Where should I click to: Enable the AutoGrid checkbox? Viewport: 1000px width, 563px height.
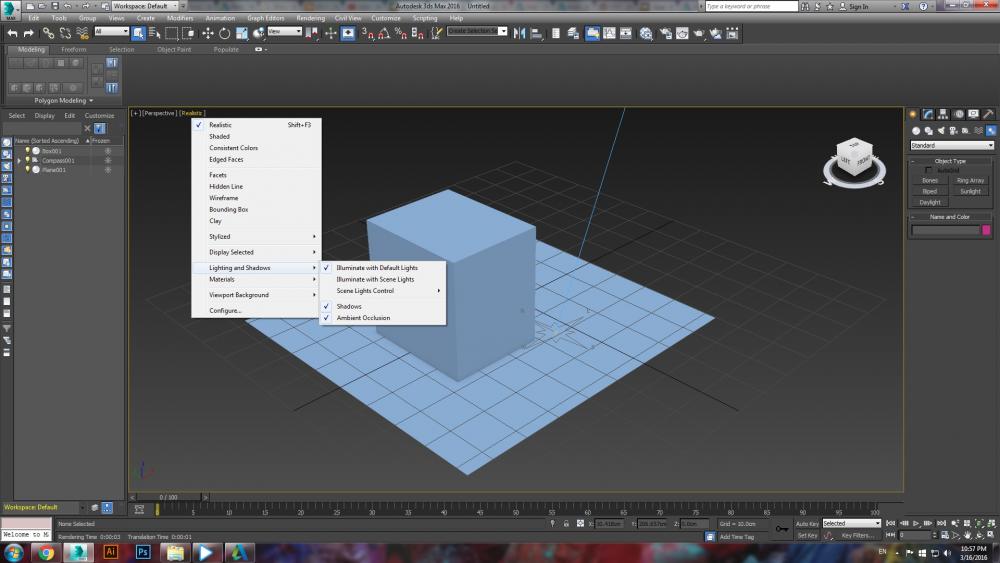tap(929, 170)
